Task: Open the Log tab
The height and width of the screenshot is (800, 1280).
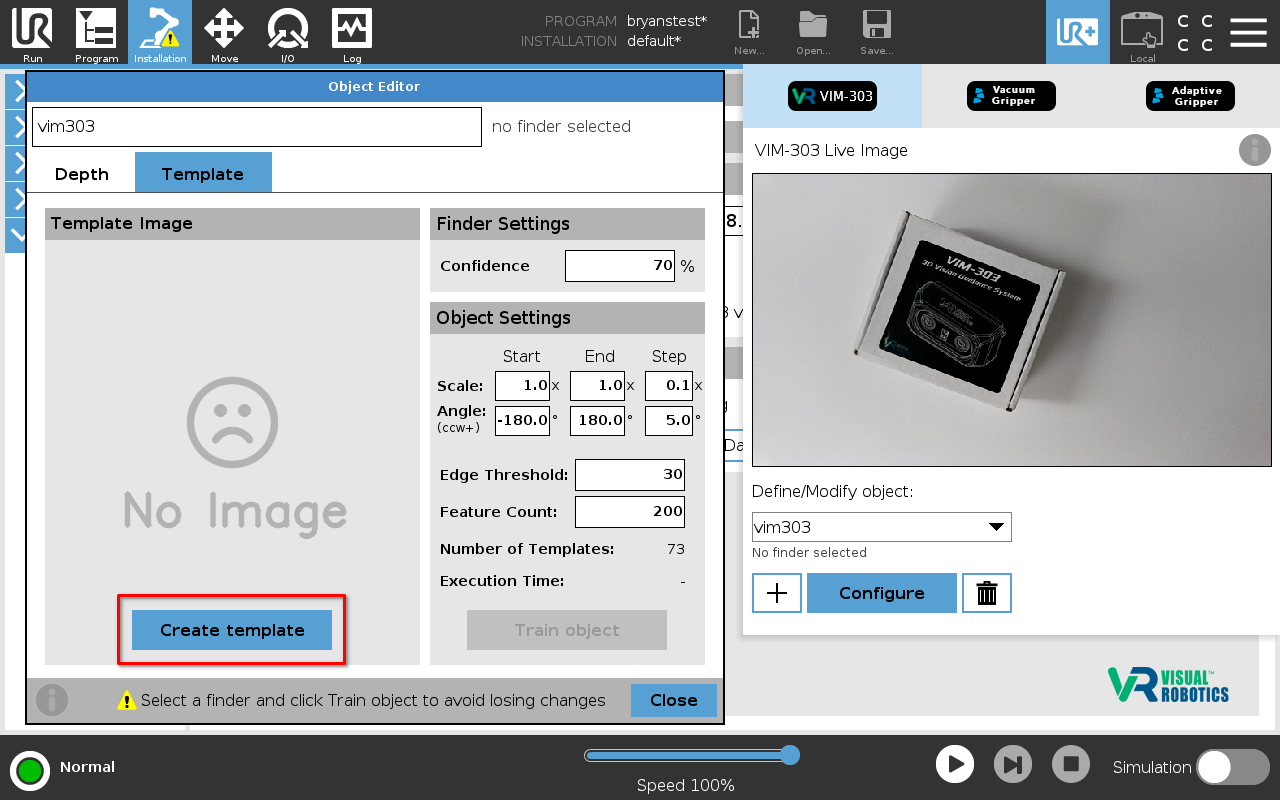Action: (352, 33)
